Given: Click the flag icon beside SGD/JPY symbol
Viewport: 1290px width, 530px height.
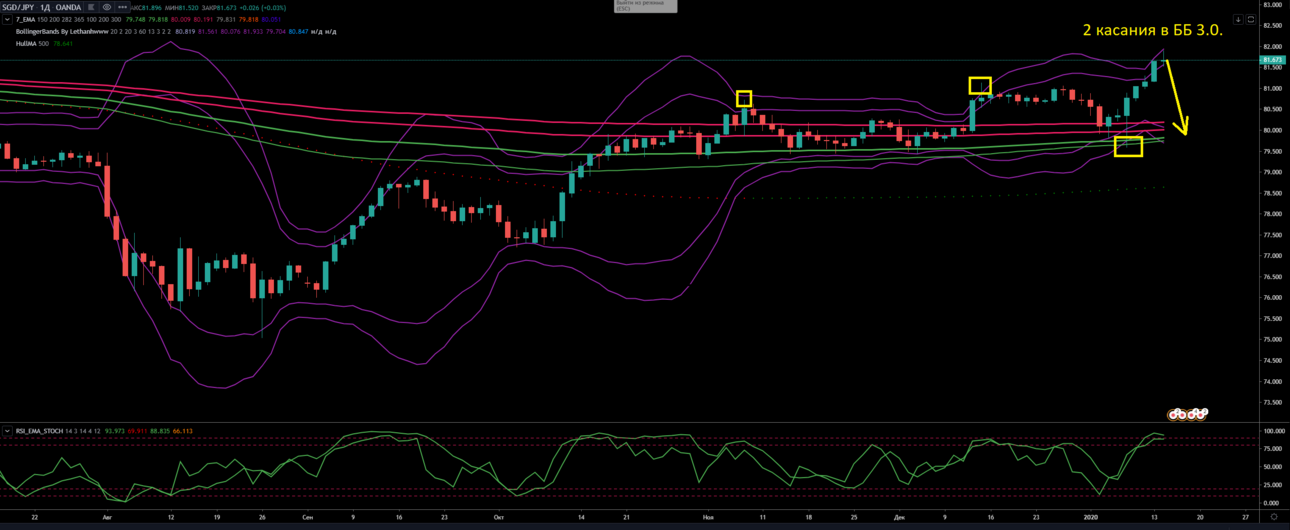Looking at the screenshot, I should tap(91, 7).
